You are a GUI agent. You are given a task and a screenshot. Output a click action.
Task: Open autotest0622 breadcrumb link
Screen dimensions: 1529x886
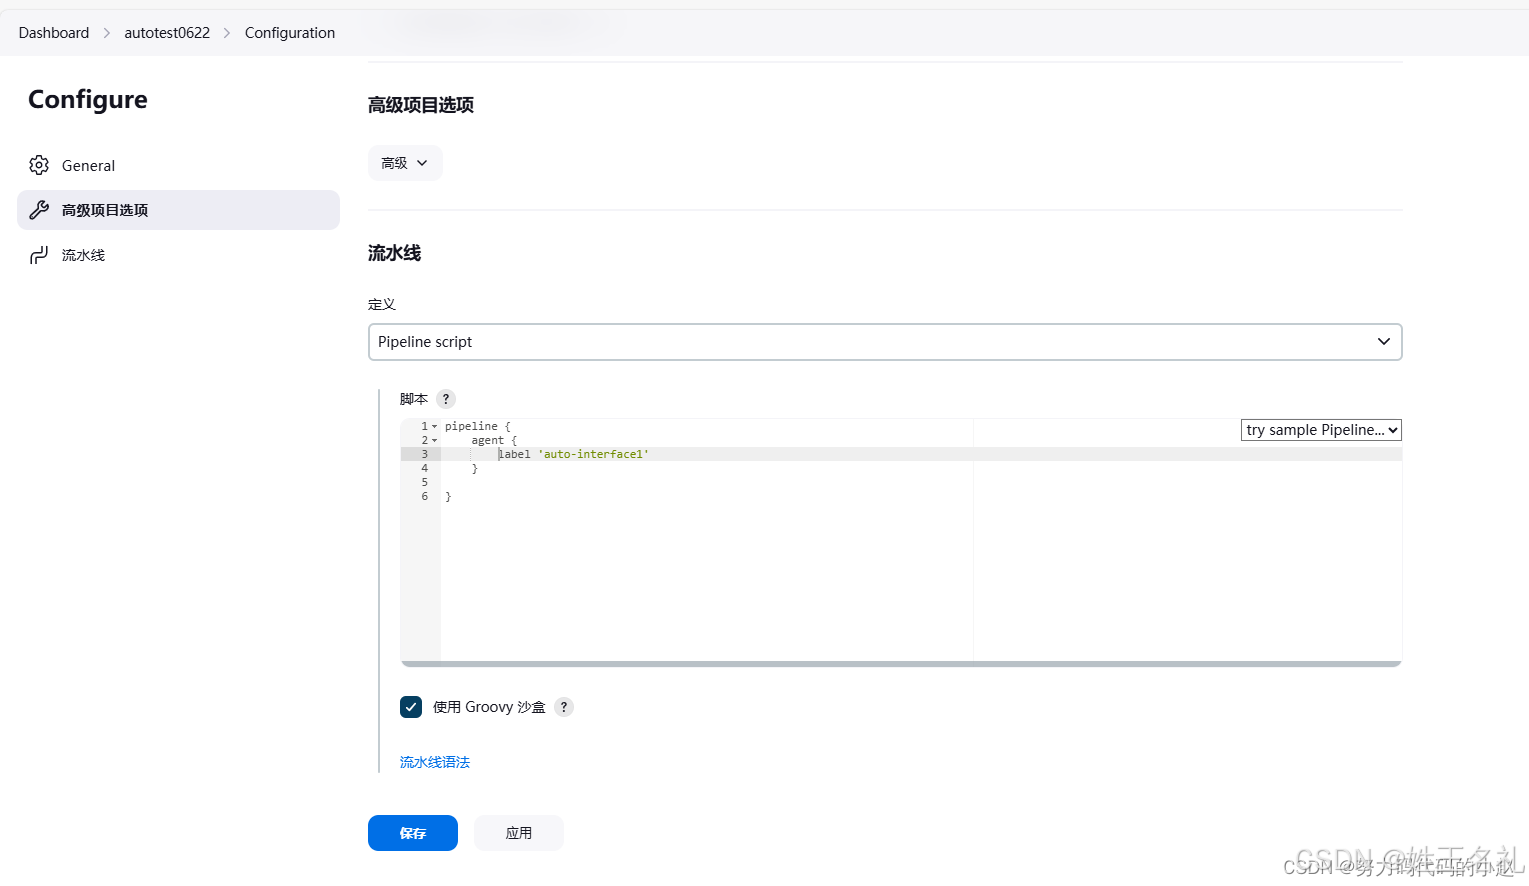point(167,33)
